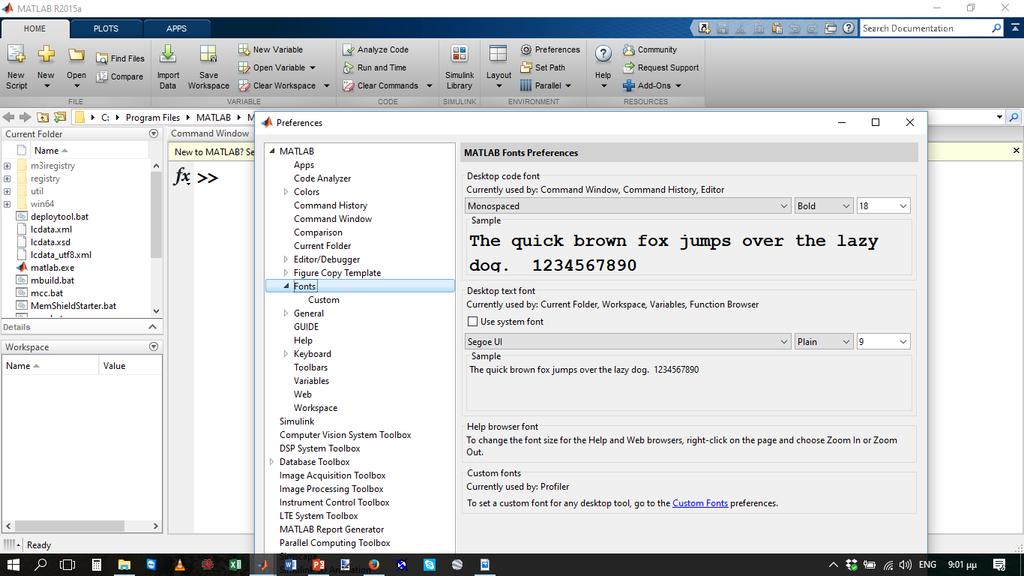This screenshot has height=576, width=1024.
Task: Click Preferences in the toolstrip
Action: (x=550, y=50)
